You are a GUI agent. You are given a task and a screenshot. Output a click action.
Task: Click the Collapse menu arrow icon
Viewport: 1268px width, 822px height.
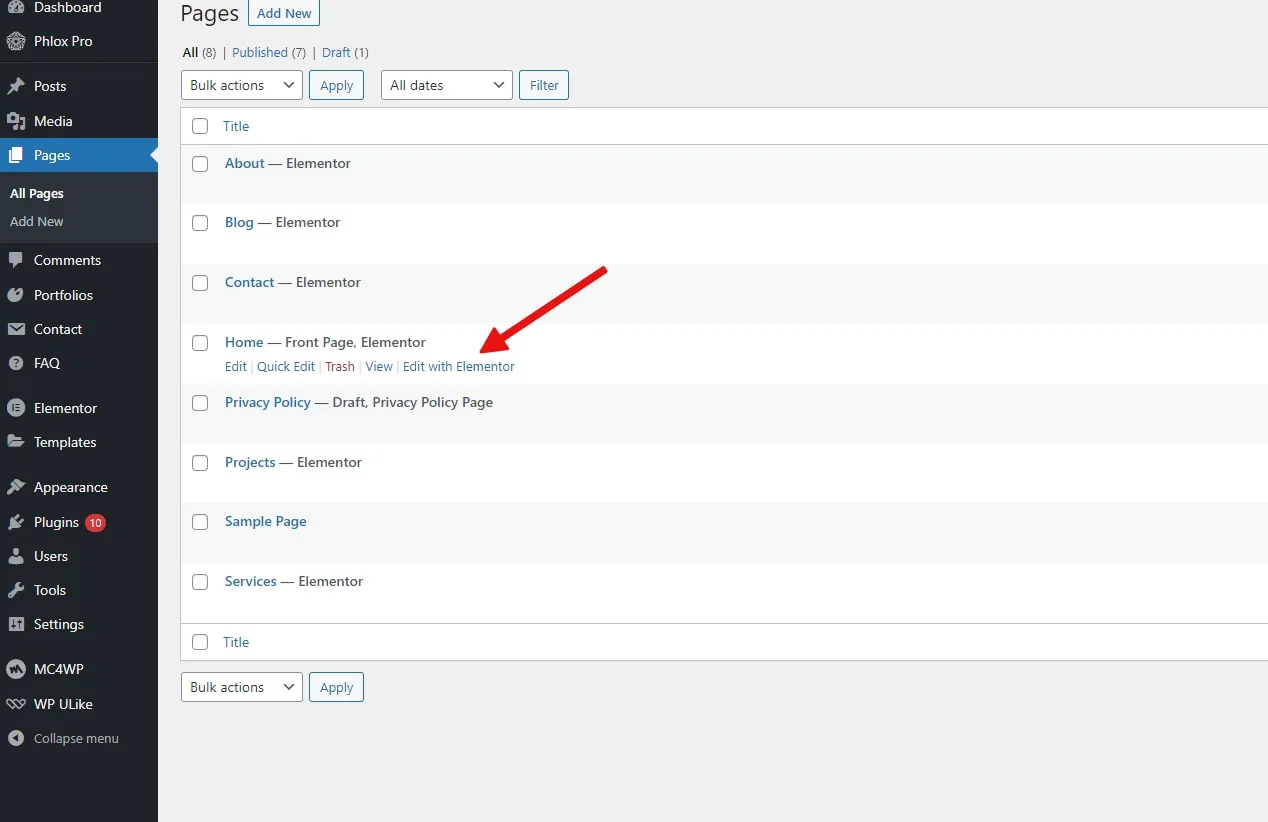pos(16,738)
